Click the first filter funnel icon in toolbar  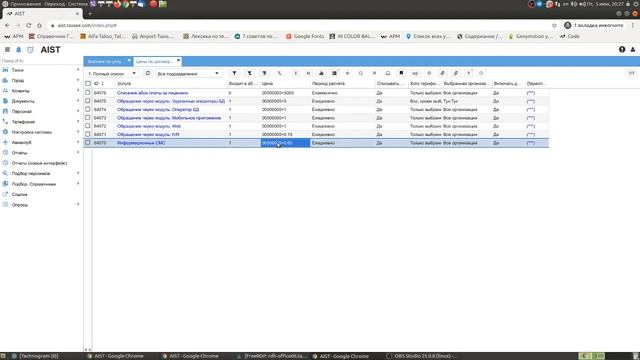[234, 73]
